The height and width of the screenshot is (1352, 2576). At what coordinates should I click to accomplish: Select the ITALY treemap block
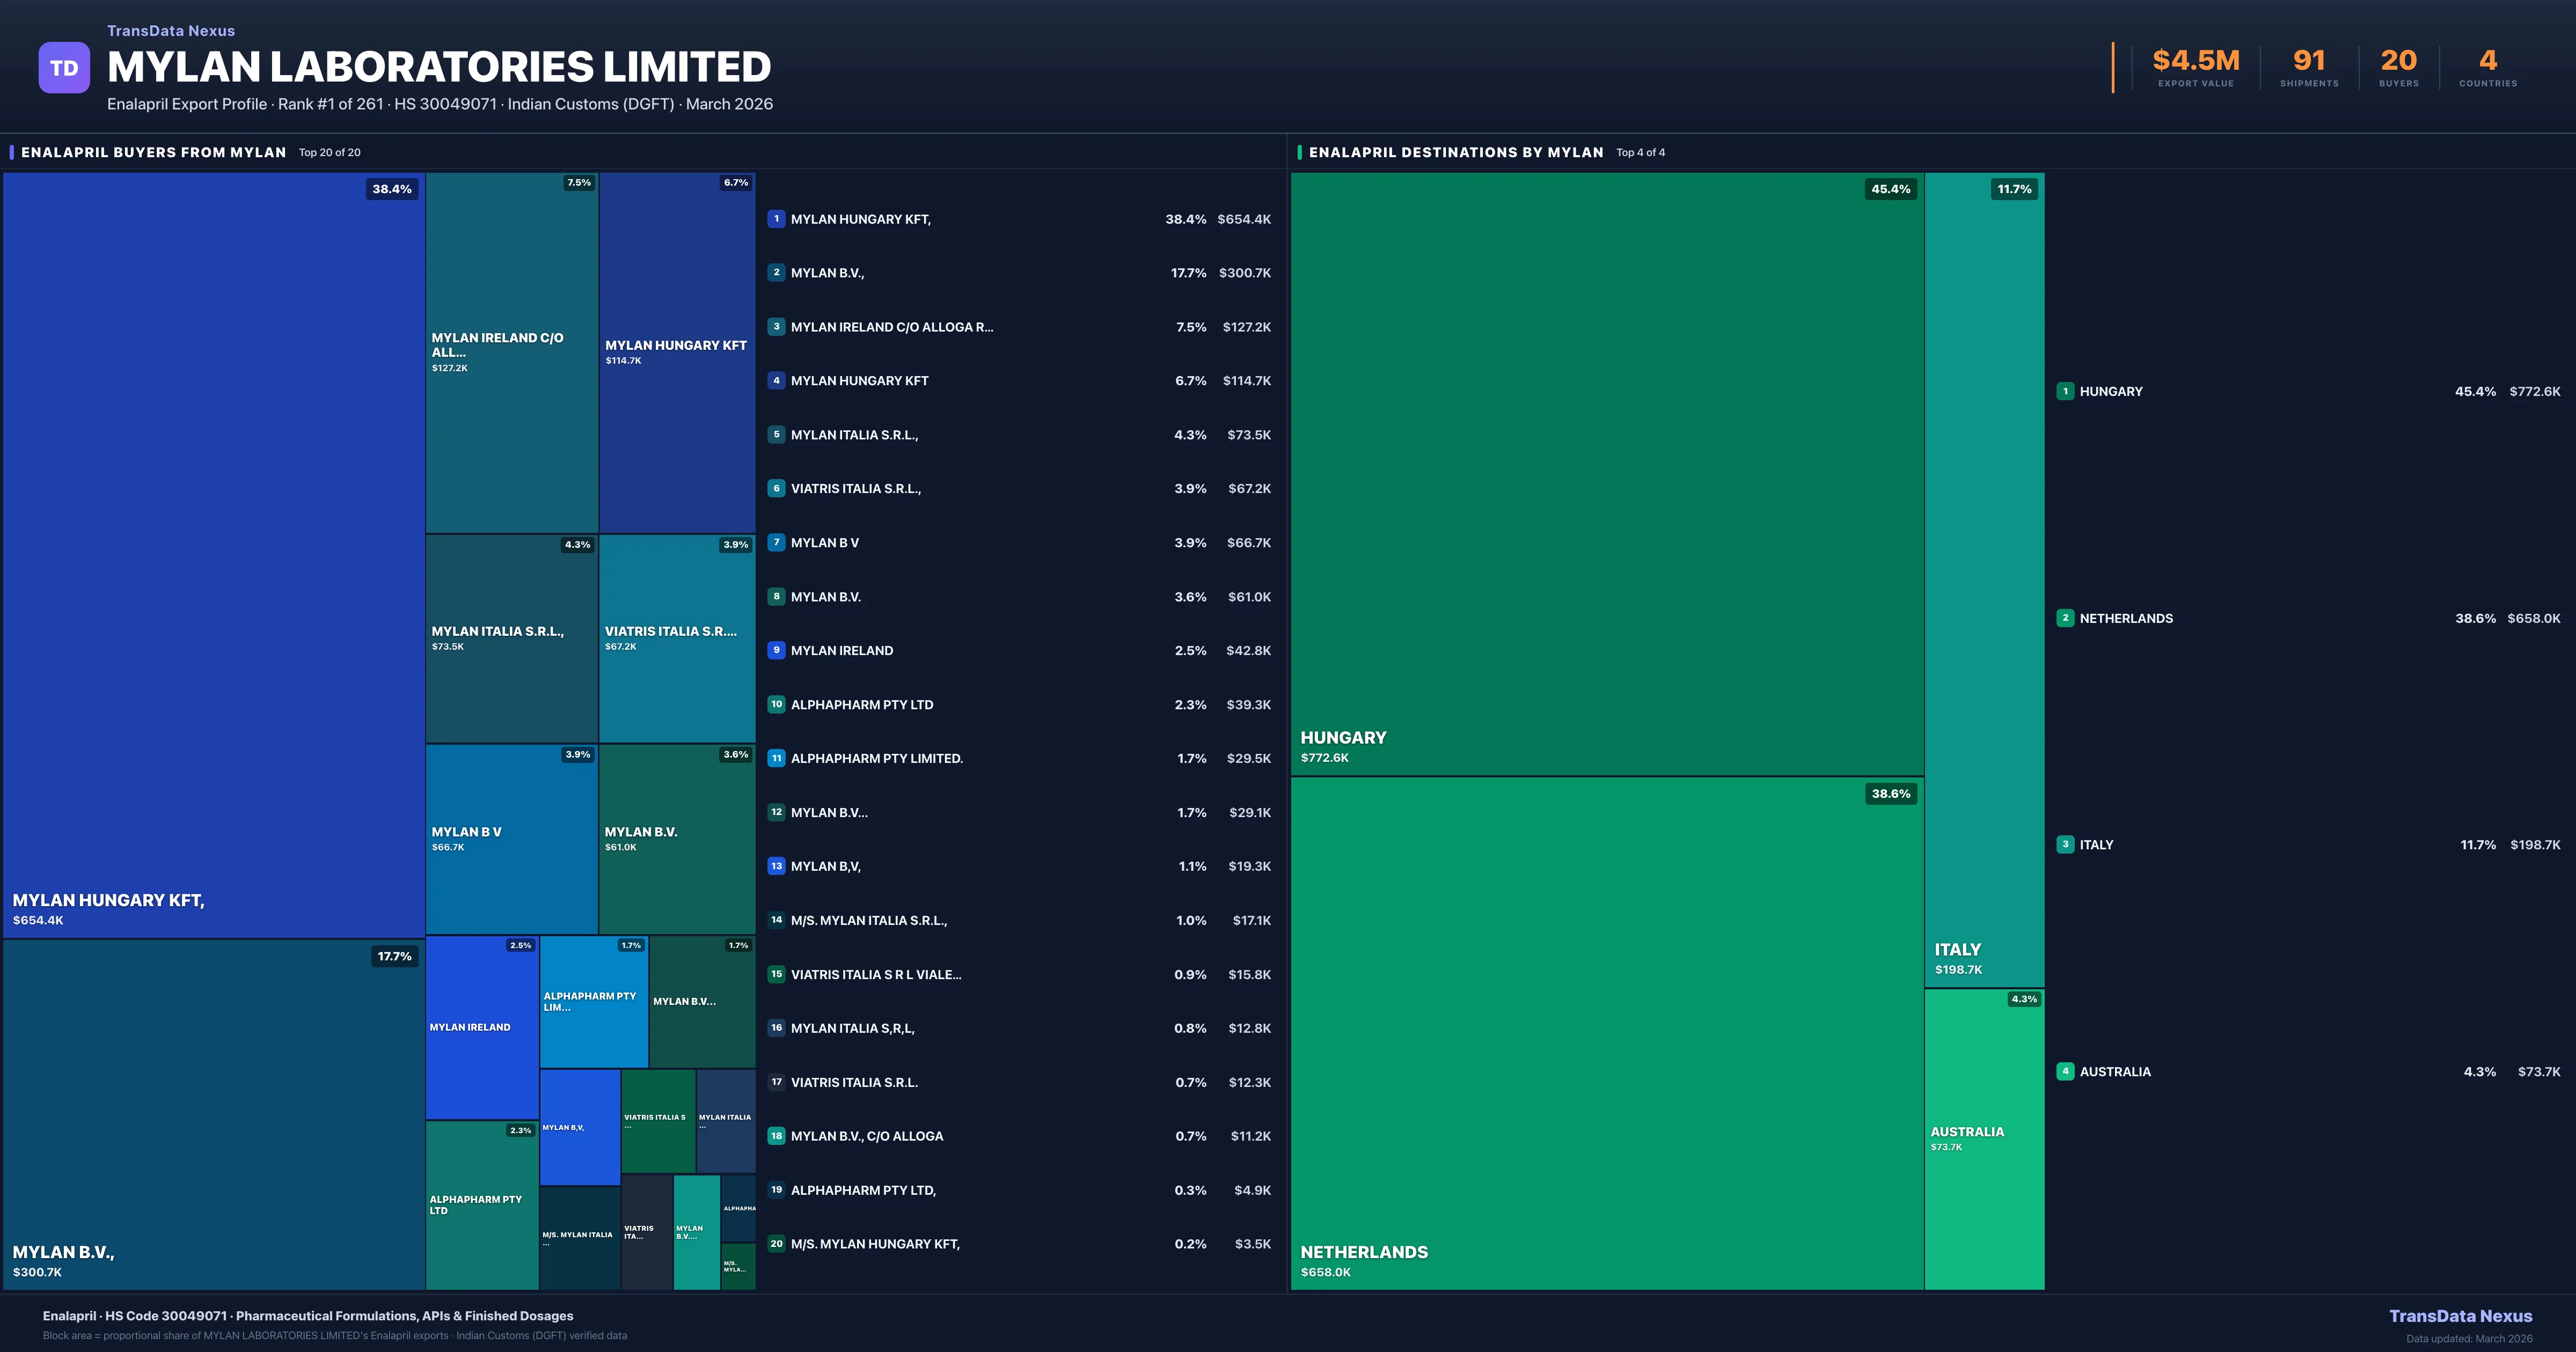[1984, 580]
